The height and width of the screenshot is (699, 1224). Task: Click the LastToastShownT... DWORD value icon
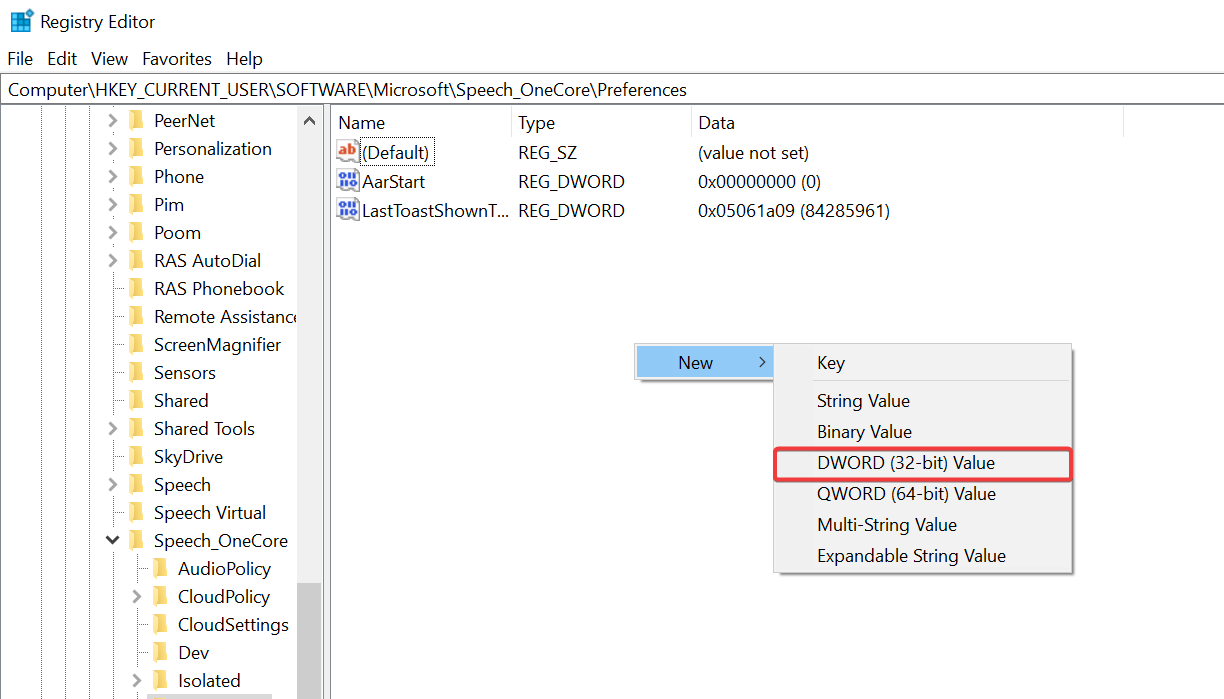(348, 211)
